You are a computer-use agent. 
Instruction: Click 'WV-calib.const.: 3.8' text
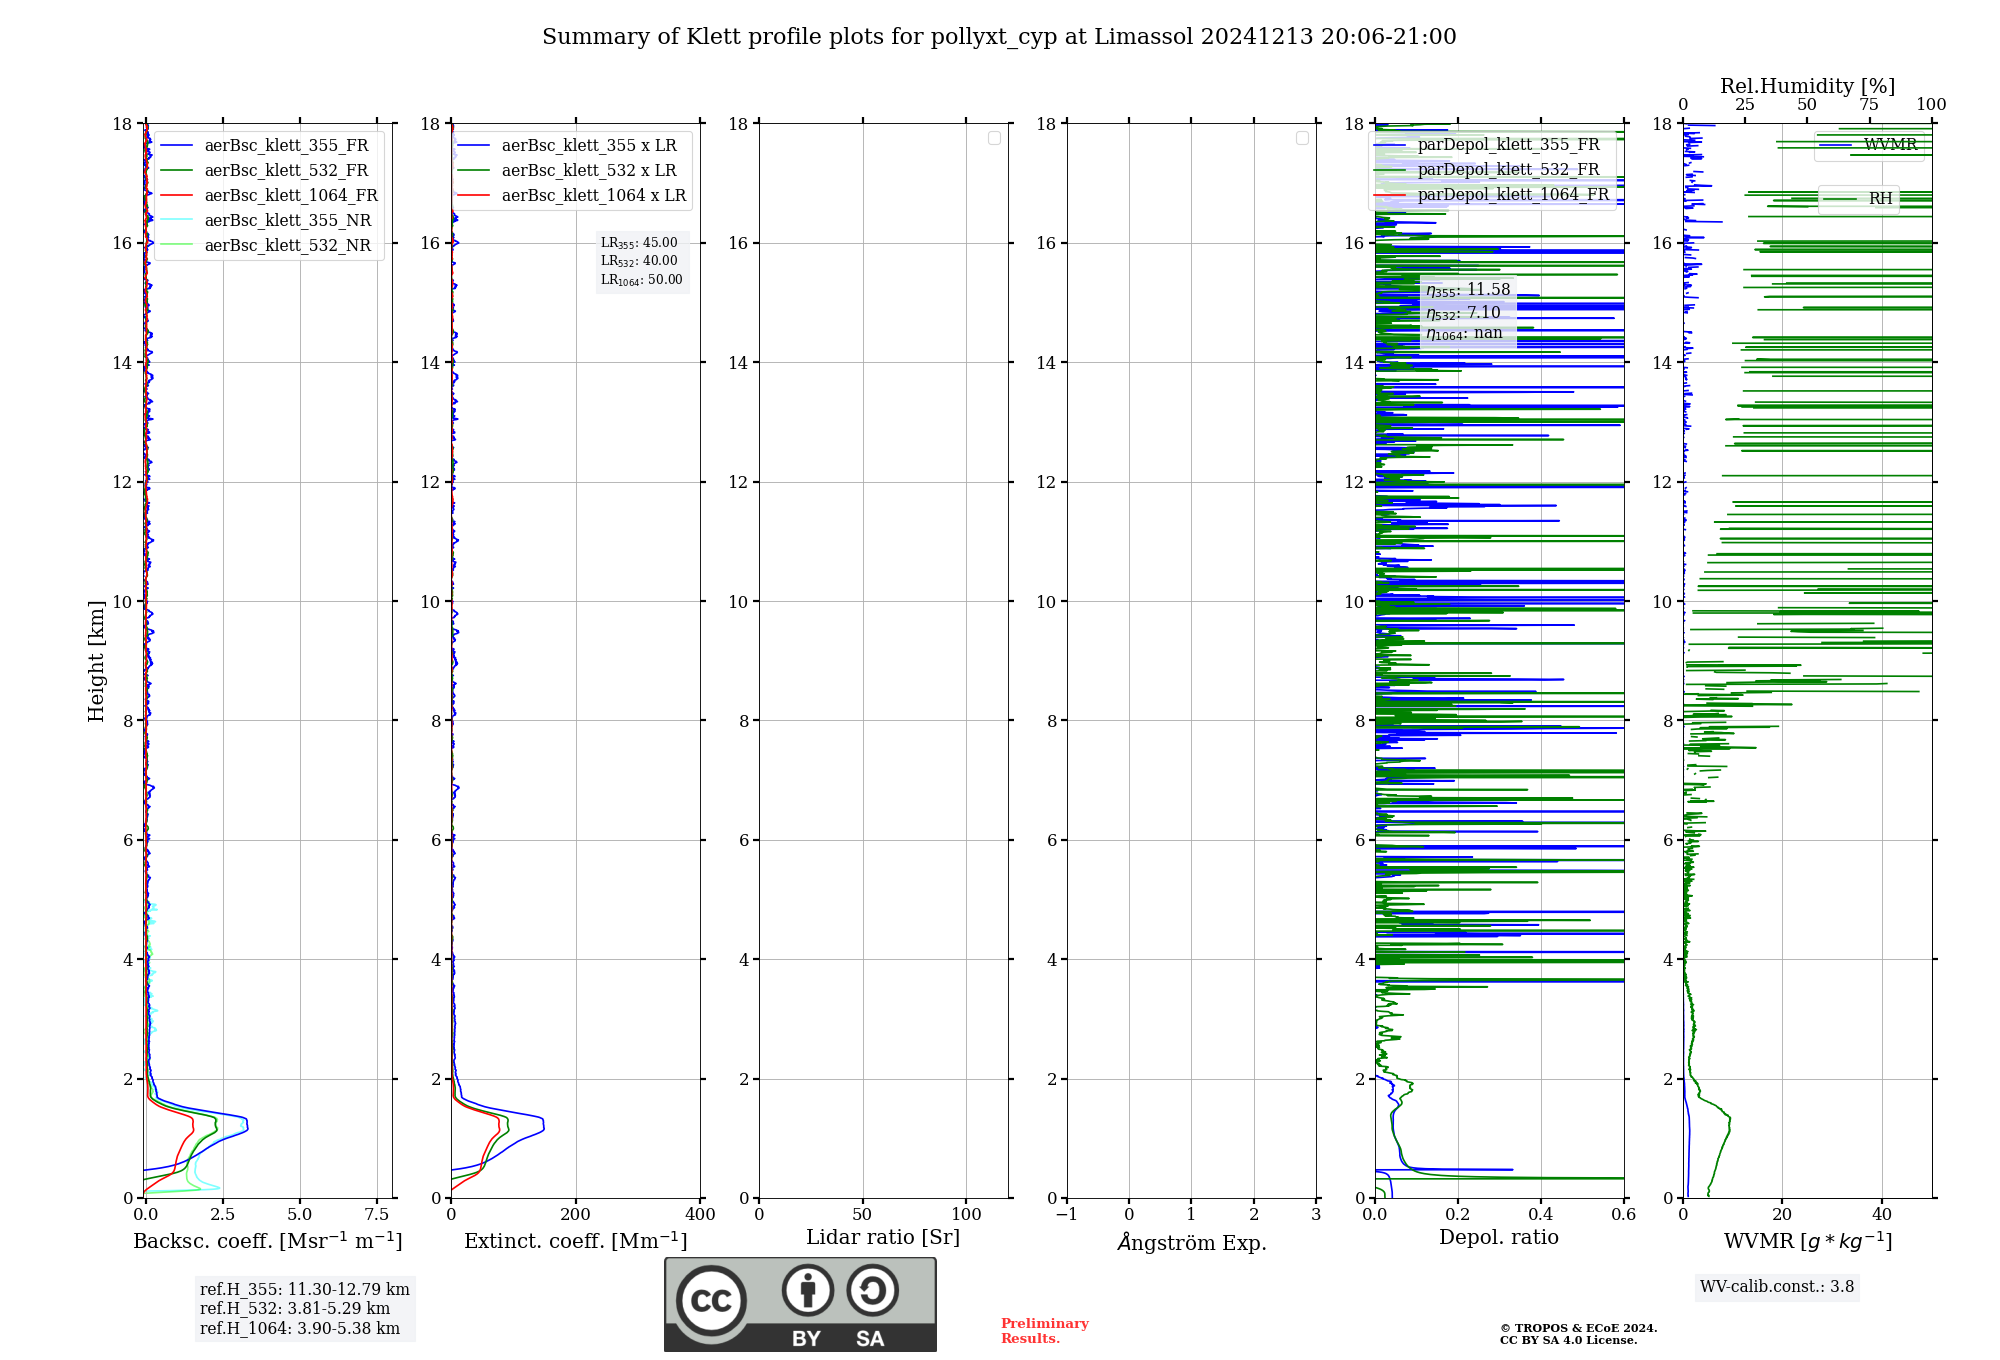pos(1777,1287)
